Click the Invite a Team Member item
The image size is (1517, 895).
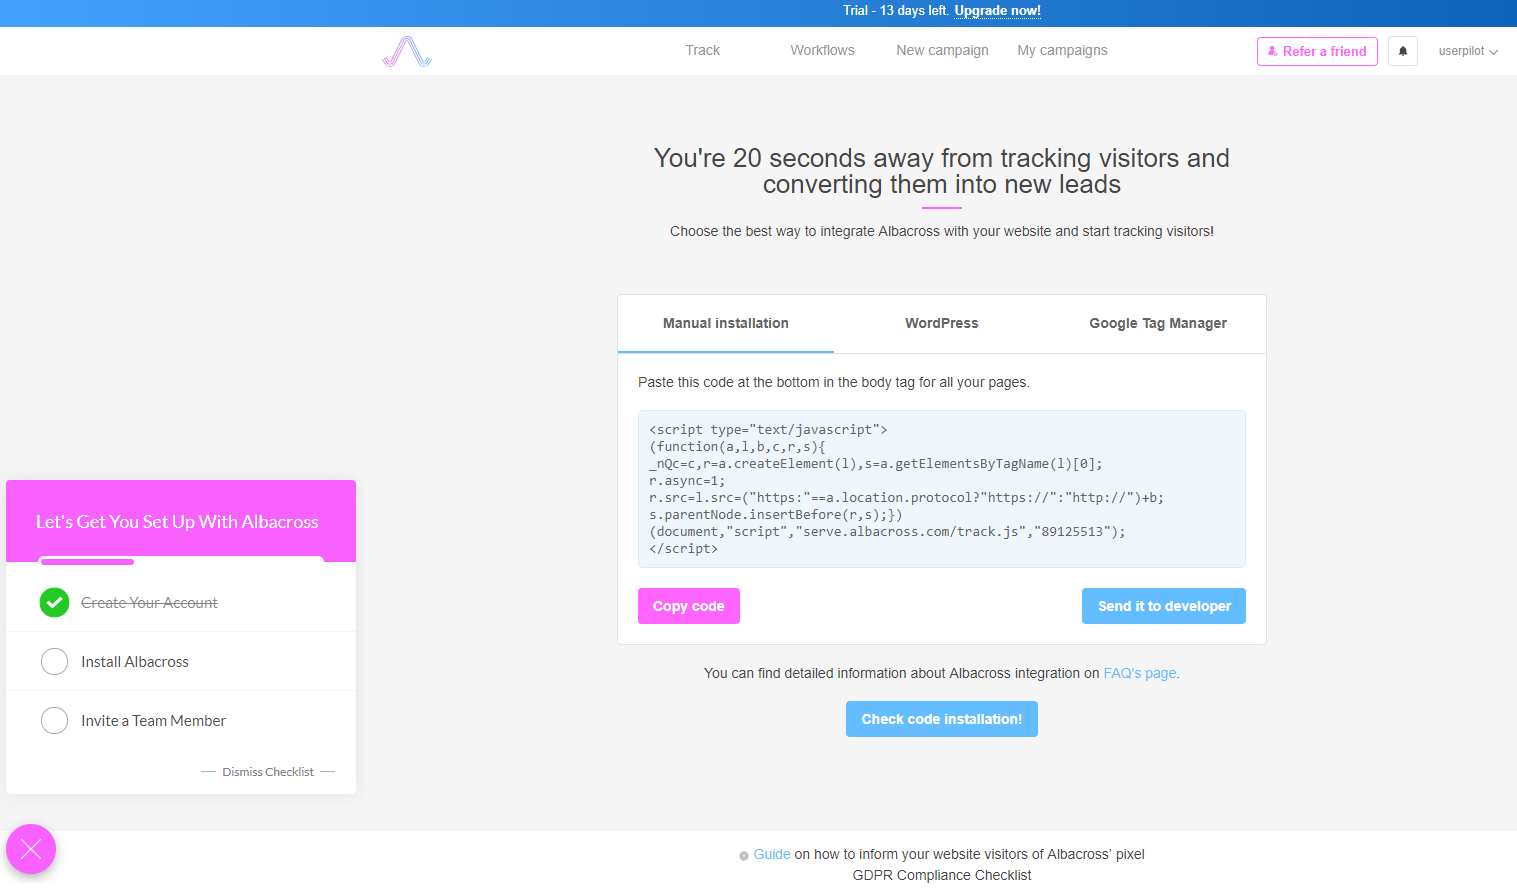pyautogui.click(x=181, y=720)
